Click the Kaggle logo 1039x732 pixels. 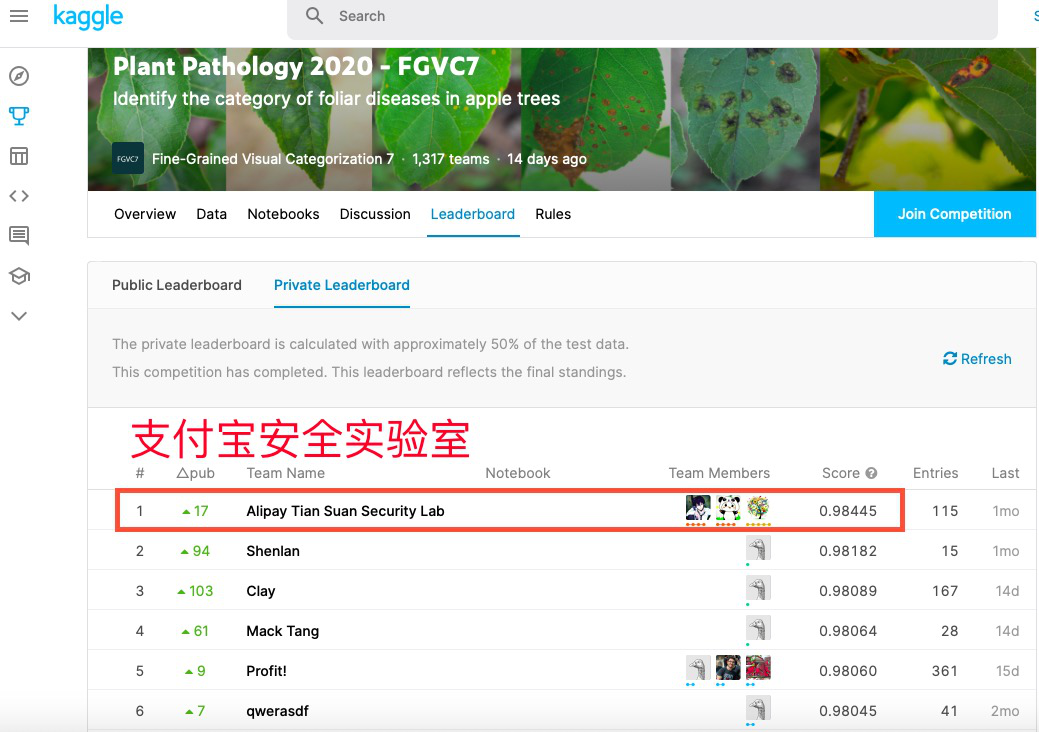coord(88,16)
